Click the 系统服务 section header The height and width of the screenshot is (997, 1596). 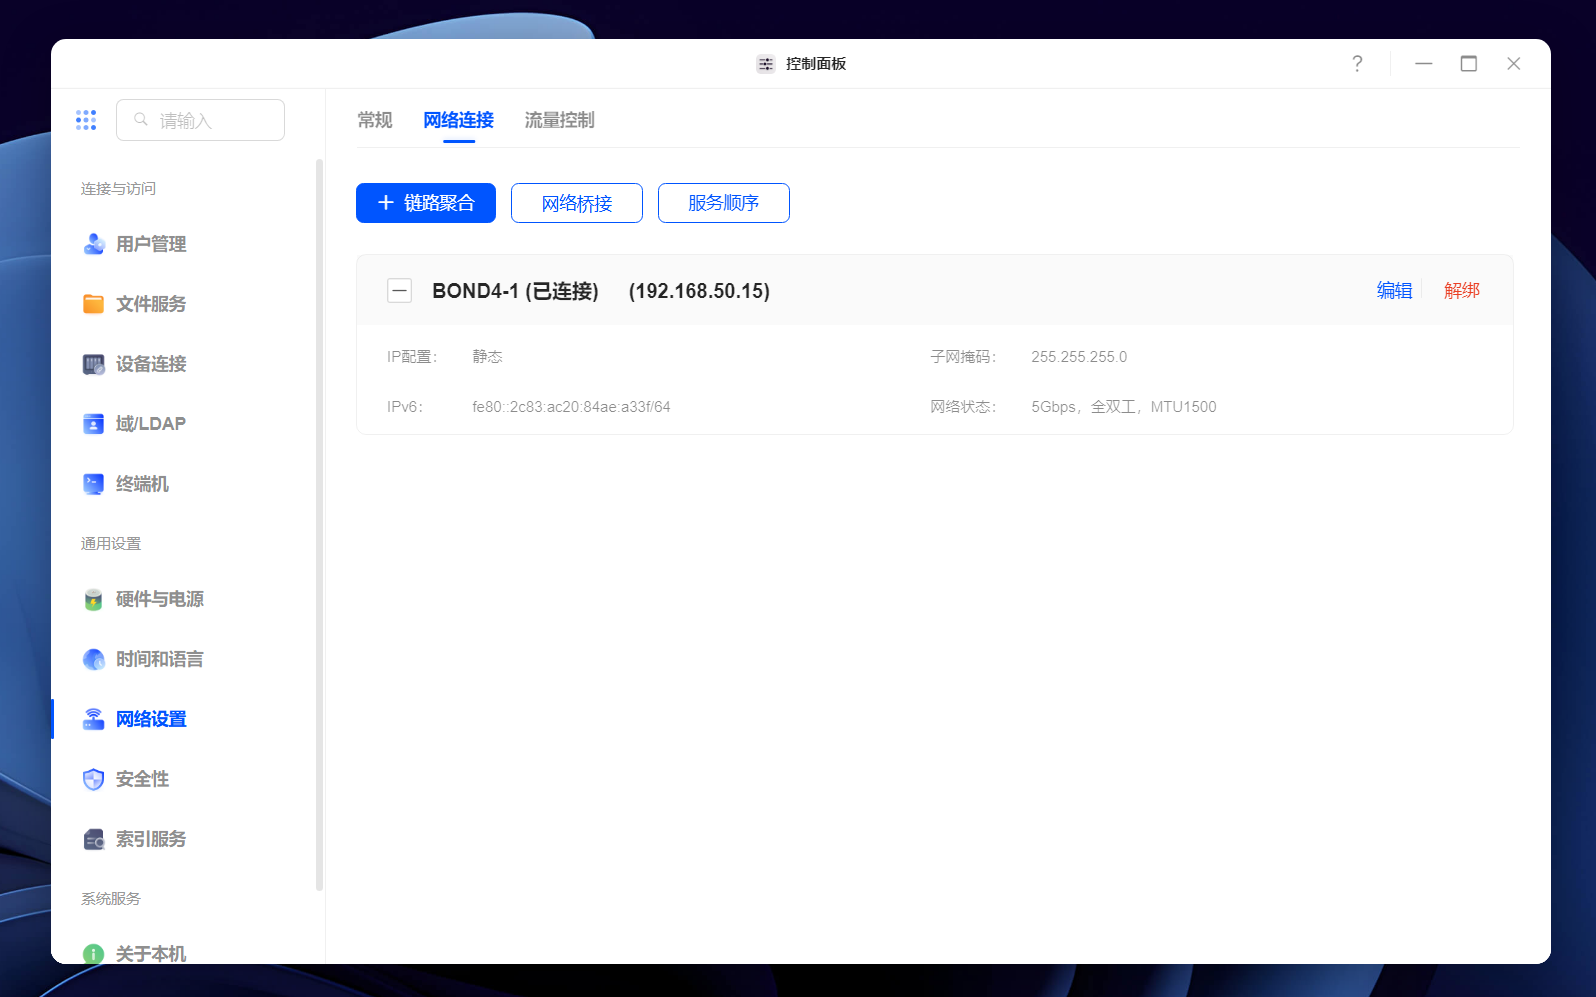[111, 899]
